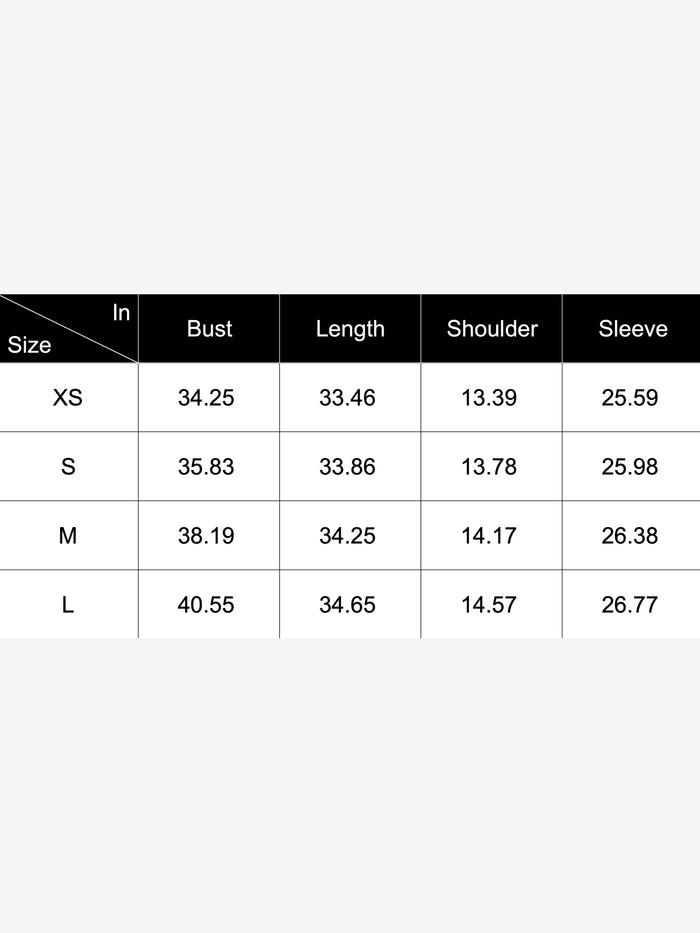Select the 25.59 sleeve cell
This screenshot has width=700, height=933.
(630, 398)
